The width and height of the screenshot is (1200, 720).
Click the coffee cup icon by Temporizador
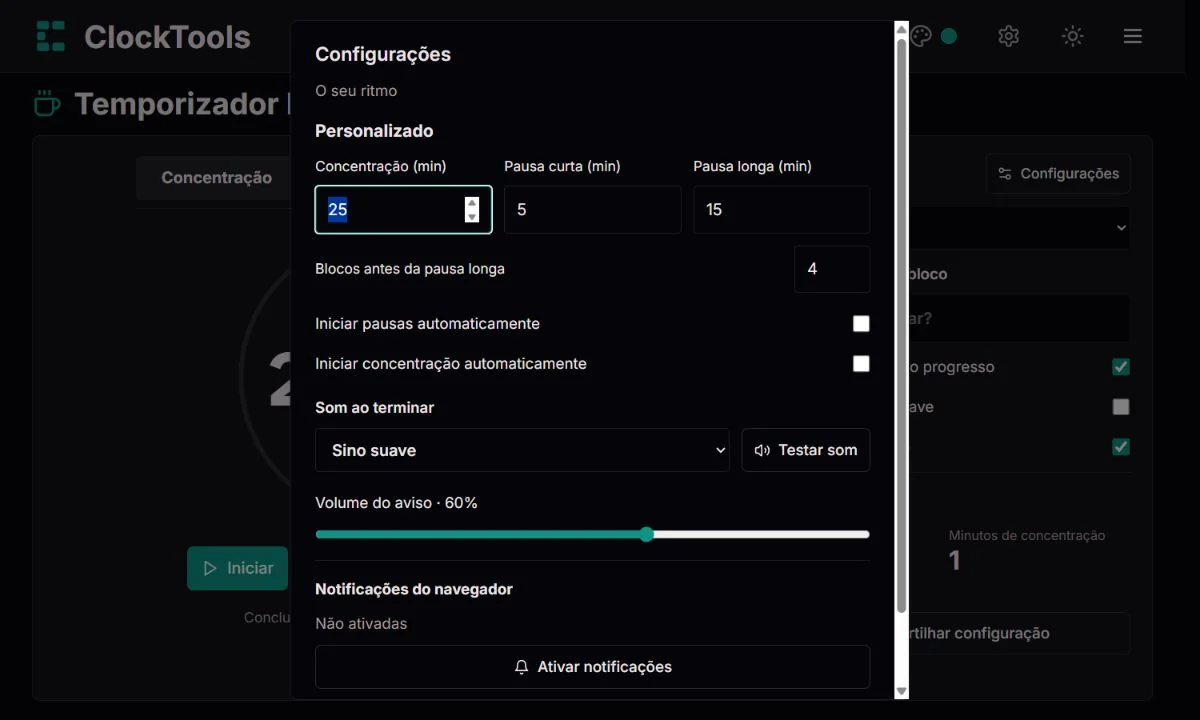point(47,104)
